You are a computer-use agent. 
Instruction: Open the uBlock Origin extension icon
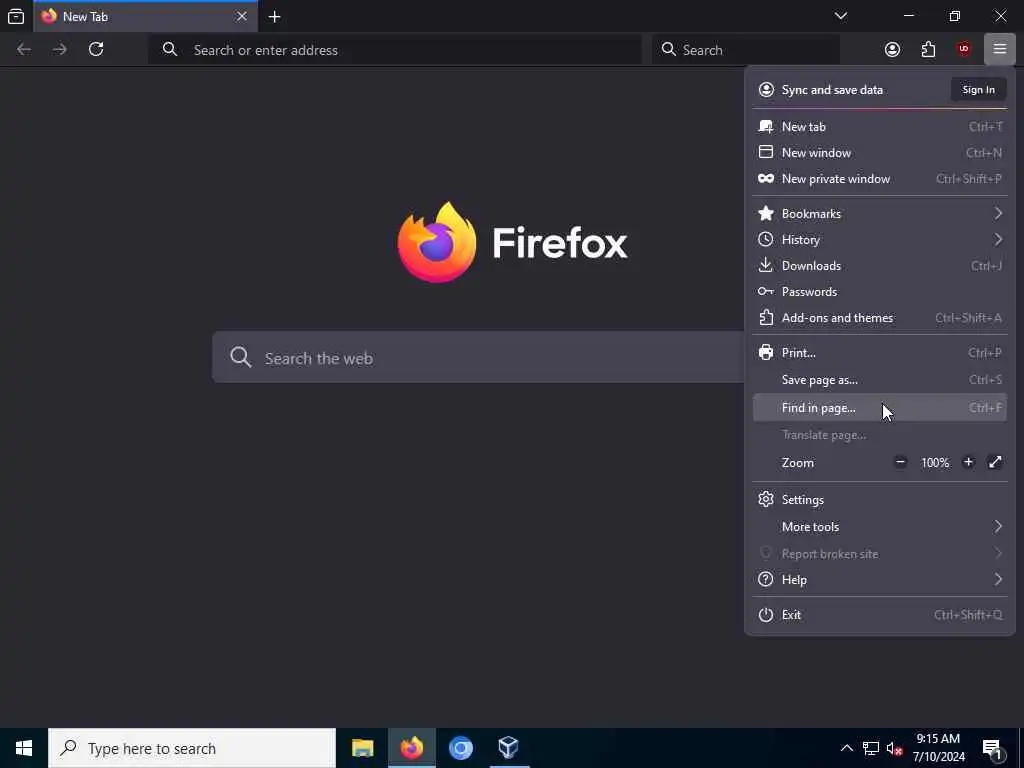click(x=964, y=50)
